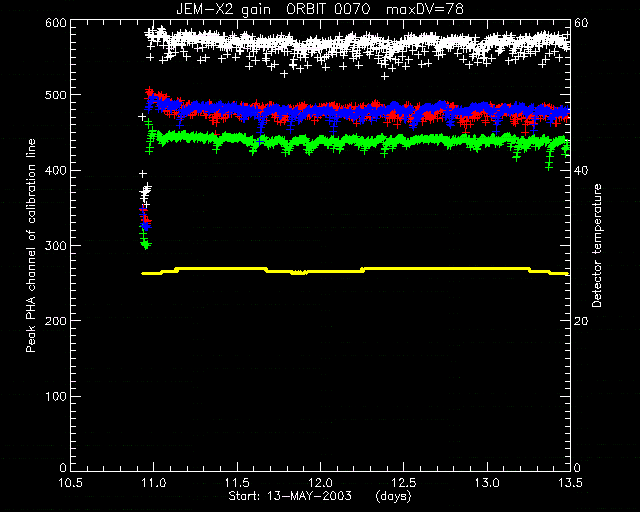Click the yellow detector temperature line
Image resolution: width=640 pixels, height=512 pixels.
355,271
